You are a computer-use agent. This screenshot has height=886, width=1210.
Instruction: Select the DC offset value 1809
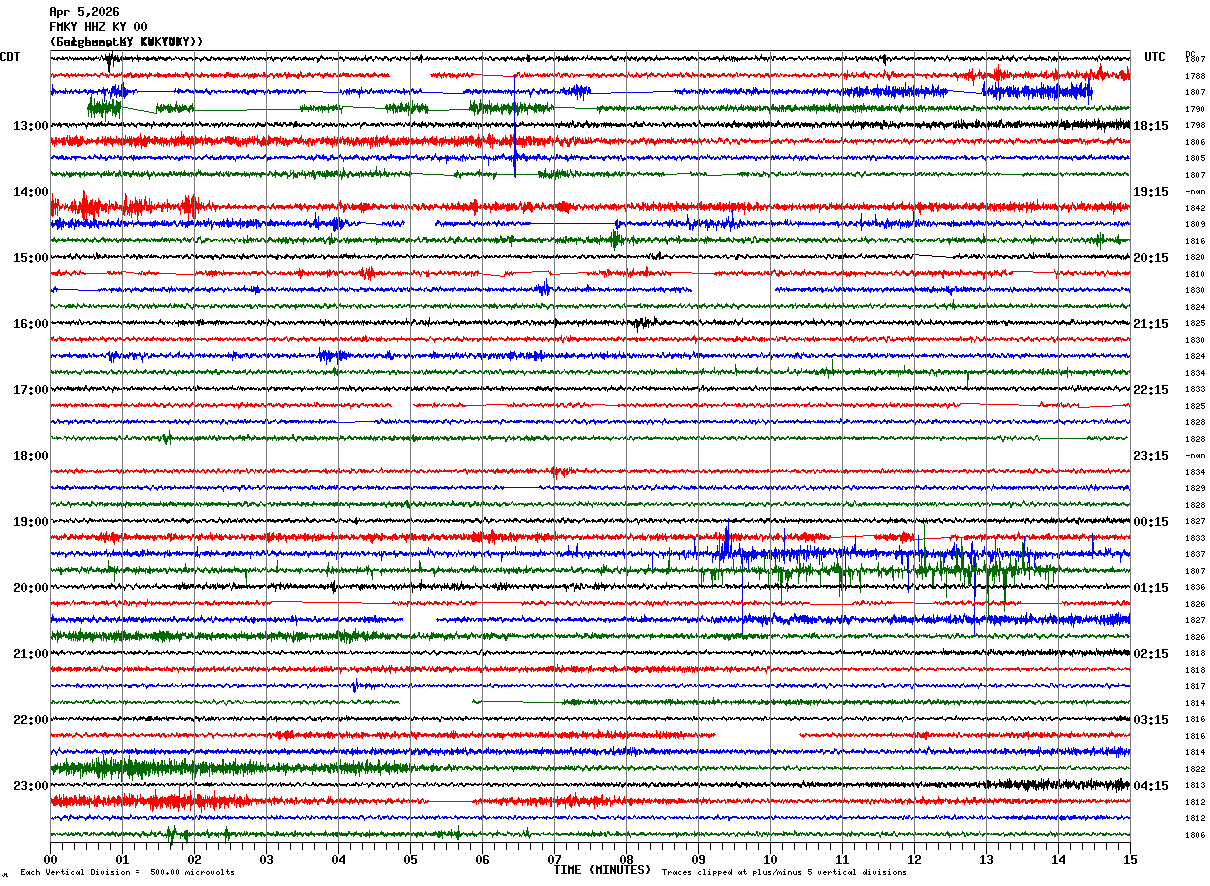1195,224
